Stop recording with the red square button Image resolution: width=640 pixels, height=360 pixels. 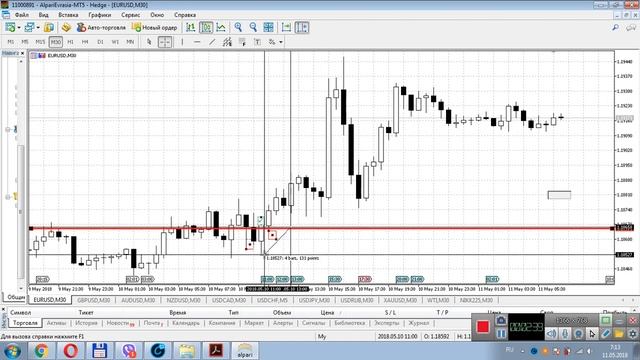coord(482,327)
